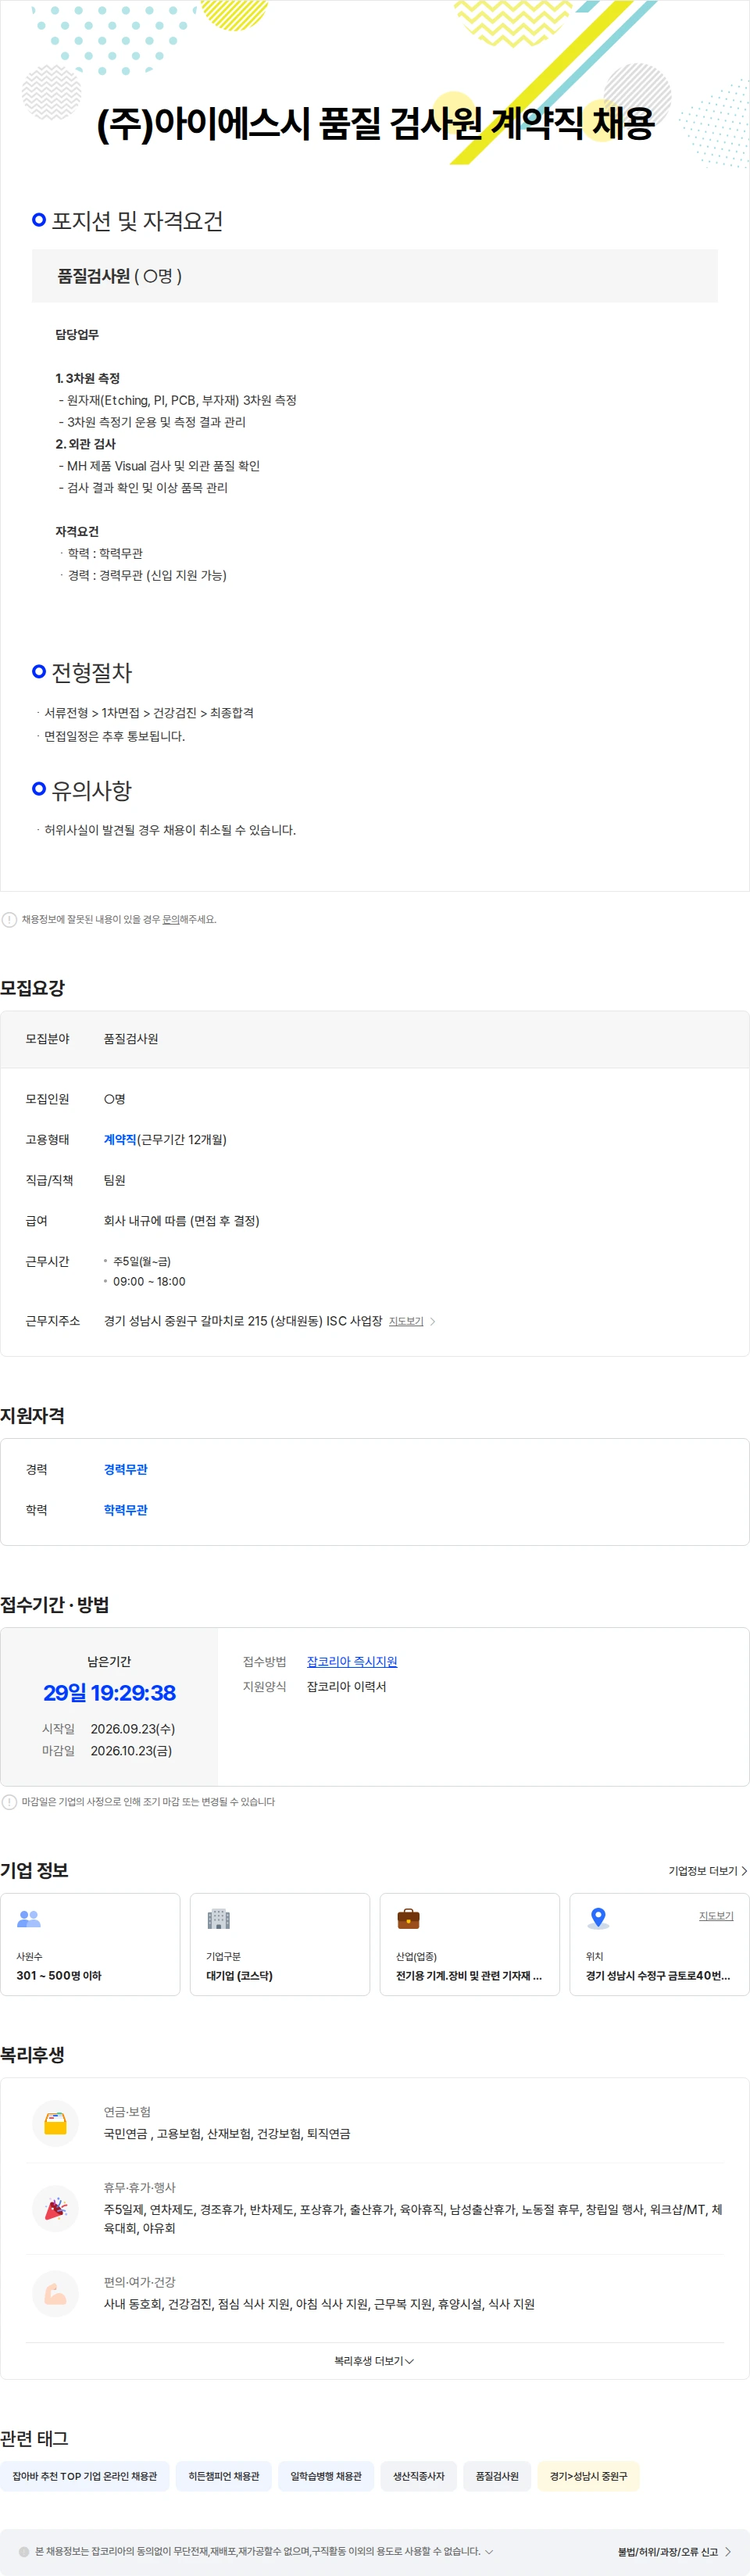The image size is (750, 2576).
Task: Select the 품질검사원 related tag
Action: click(x=497, y=2476)
